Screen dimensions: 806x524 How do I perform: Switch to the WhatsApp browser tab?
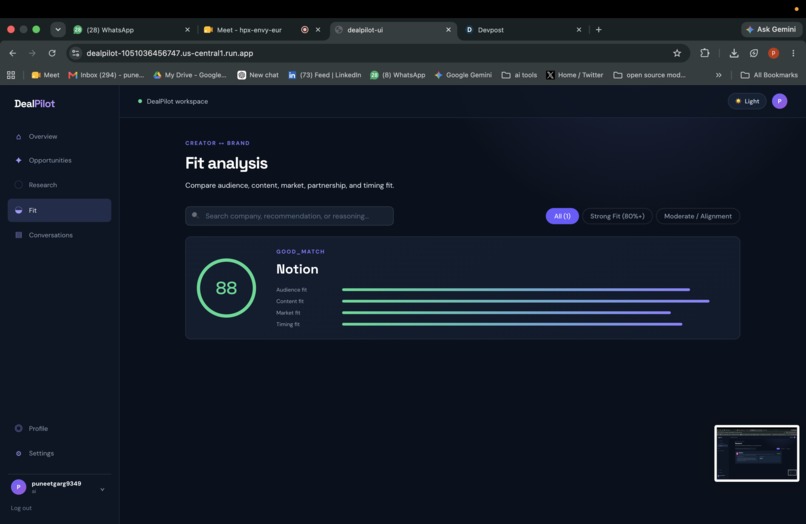[131, 30]
